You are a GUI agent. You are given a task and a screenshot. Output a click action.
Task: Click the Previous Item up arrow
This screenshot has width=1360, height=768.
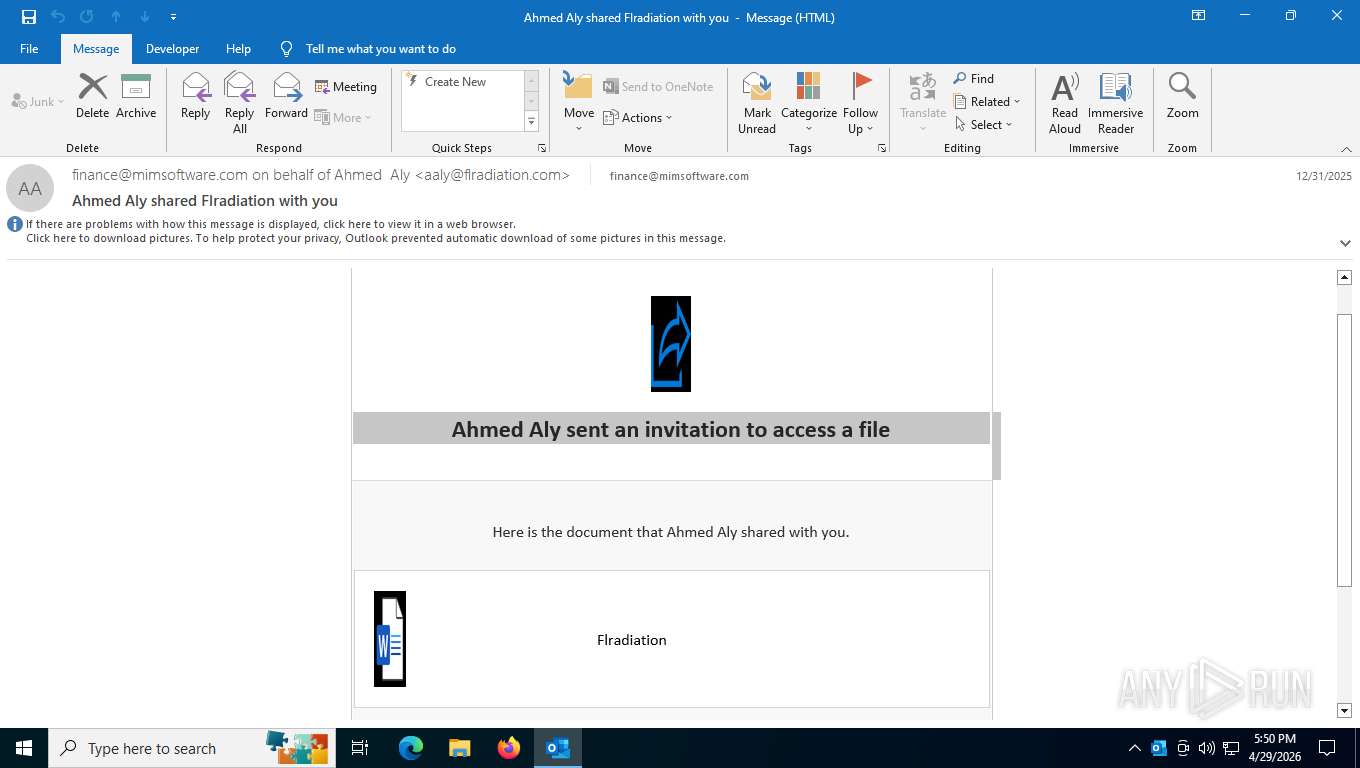(116, 17)
